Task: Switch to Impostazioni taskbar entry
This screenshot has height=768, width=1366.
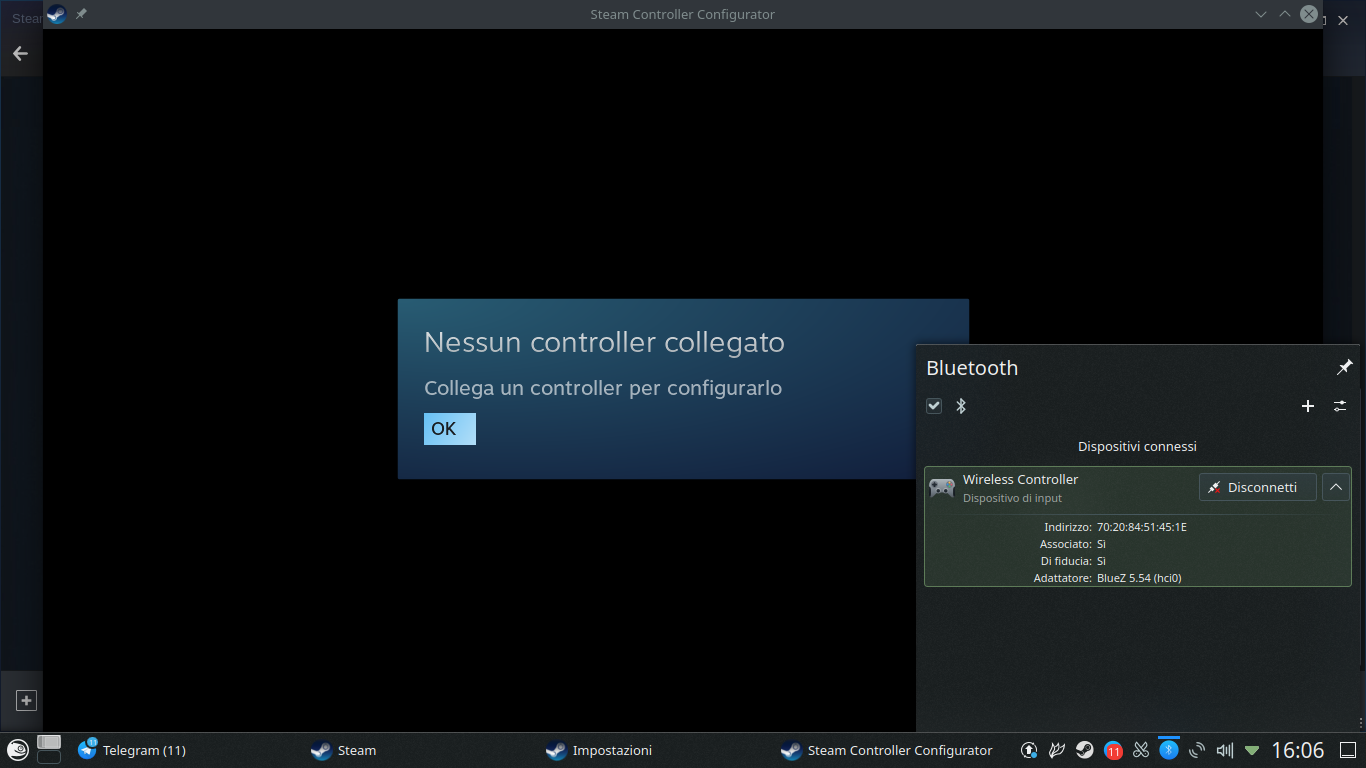Action: click(x=598, y=750)
